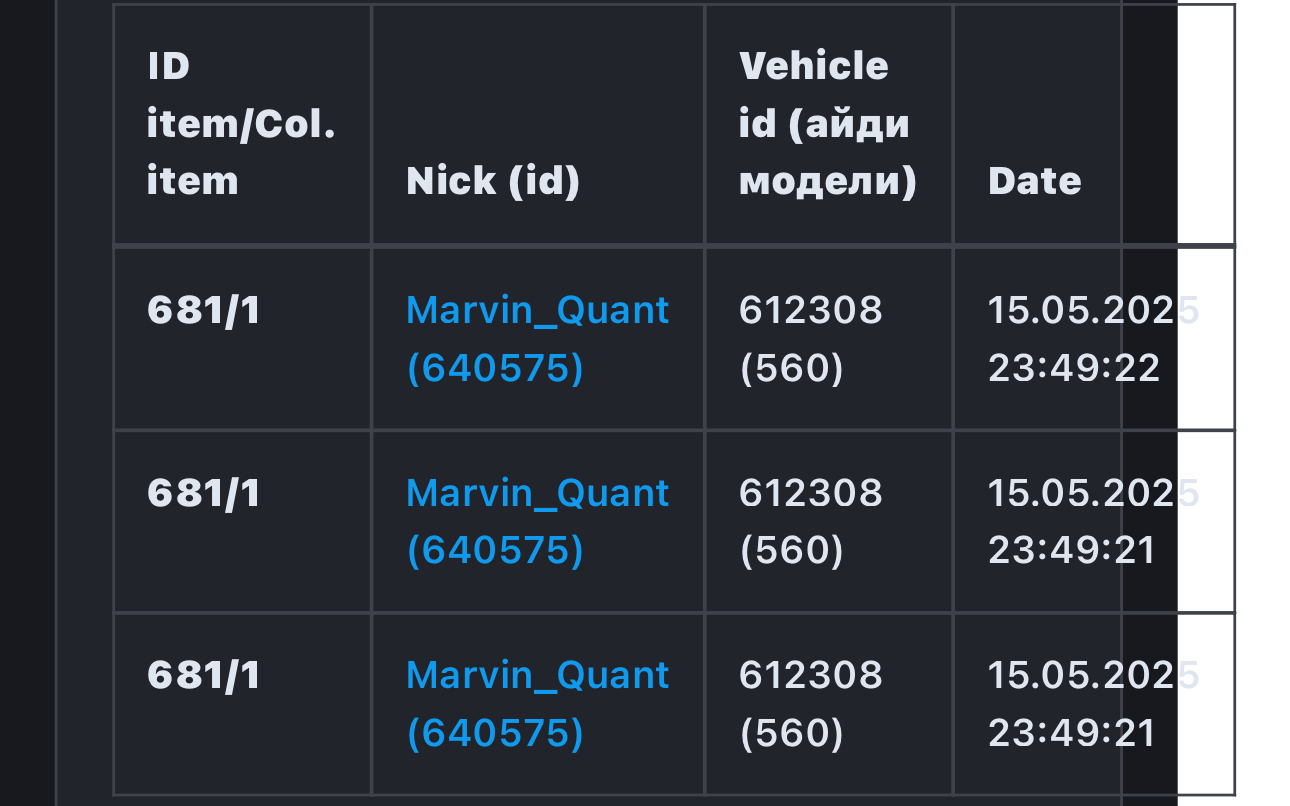Select the 681/1 cell in the third row
Screen dimensions: 1290x806
204,675
